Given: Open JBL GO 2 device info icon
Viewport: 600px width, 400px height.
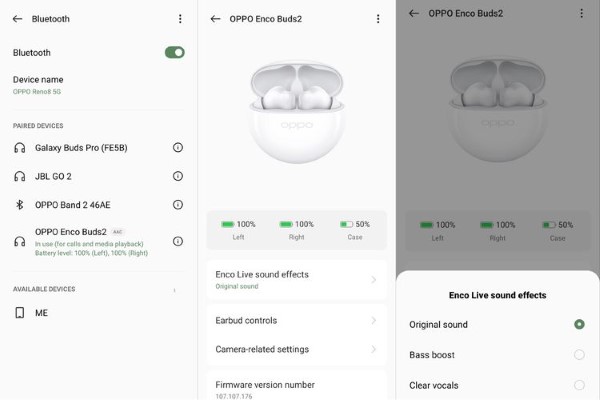Looking at the screenshot, I should [178, 176].
